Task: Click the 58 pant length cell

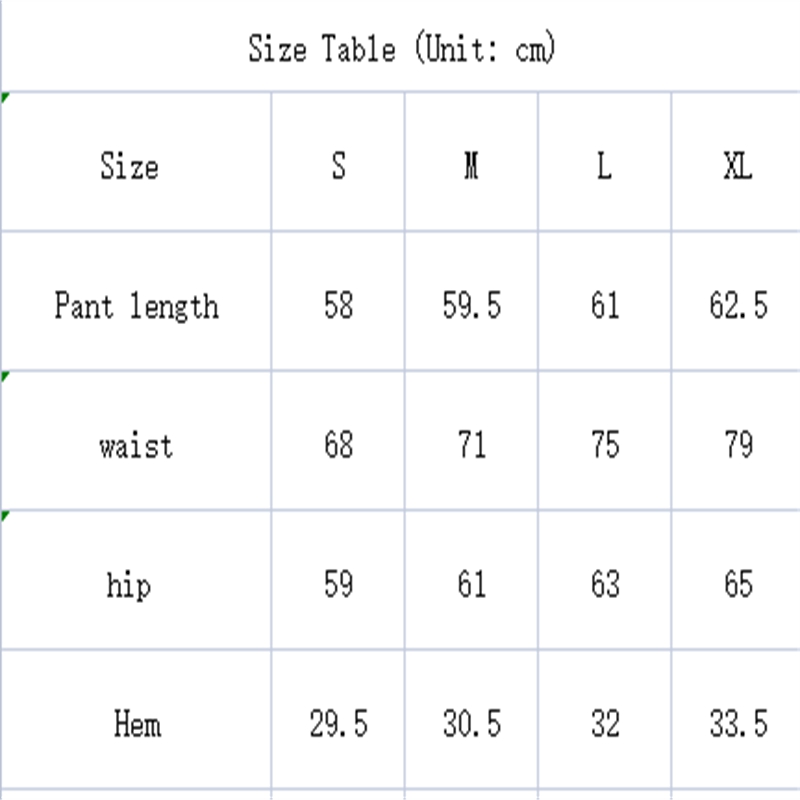Action: tap(338, 305)
